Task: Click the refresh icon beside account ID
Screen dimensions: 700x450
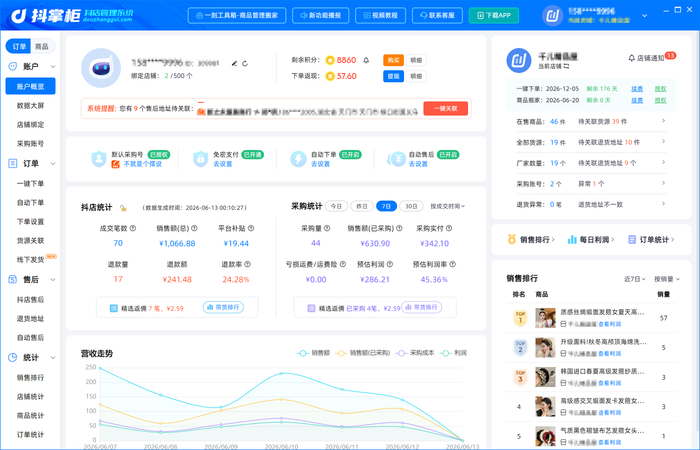Action: [245, 63]
